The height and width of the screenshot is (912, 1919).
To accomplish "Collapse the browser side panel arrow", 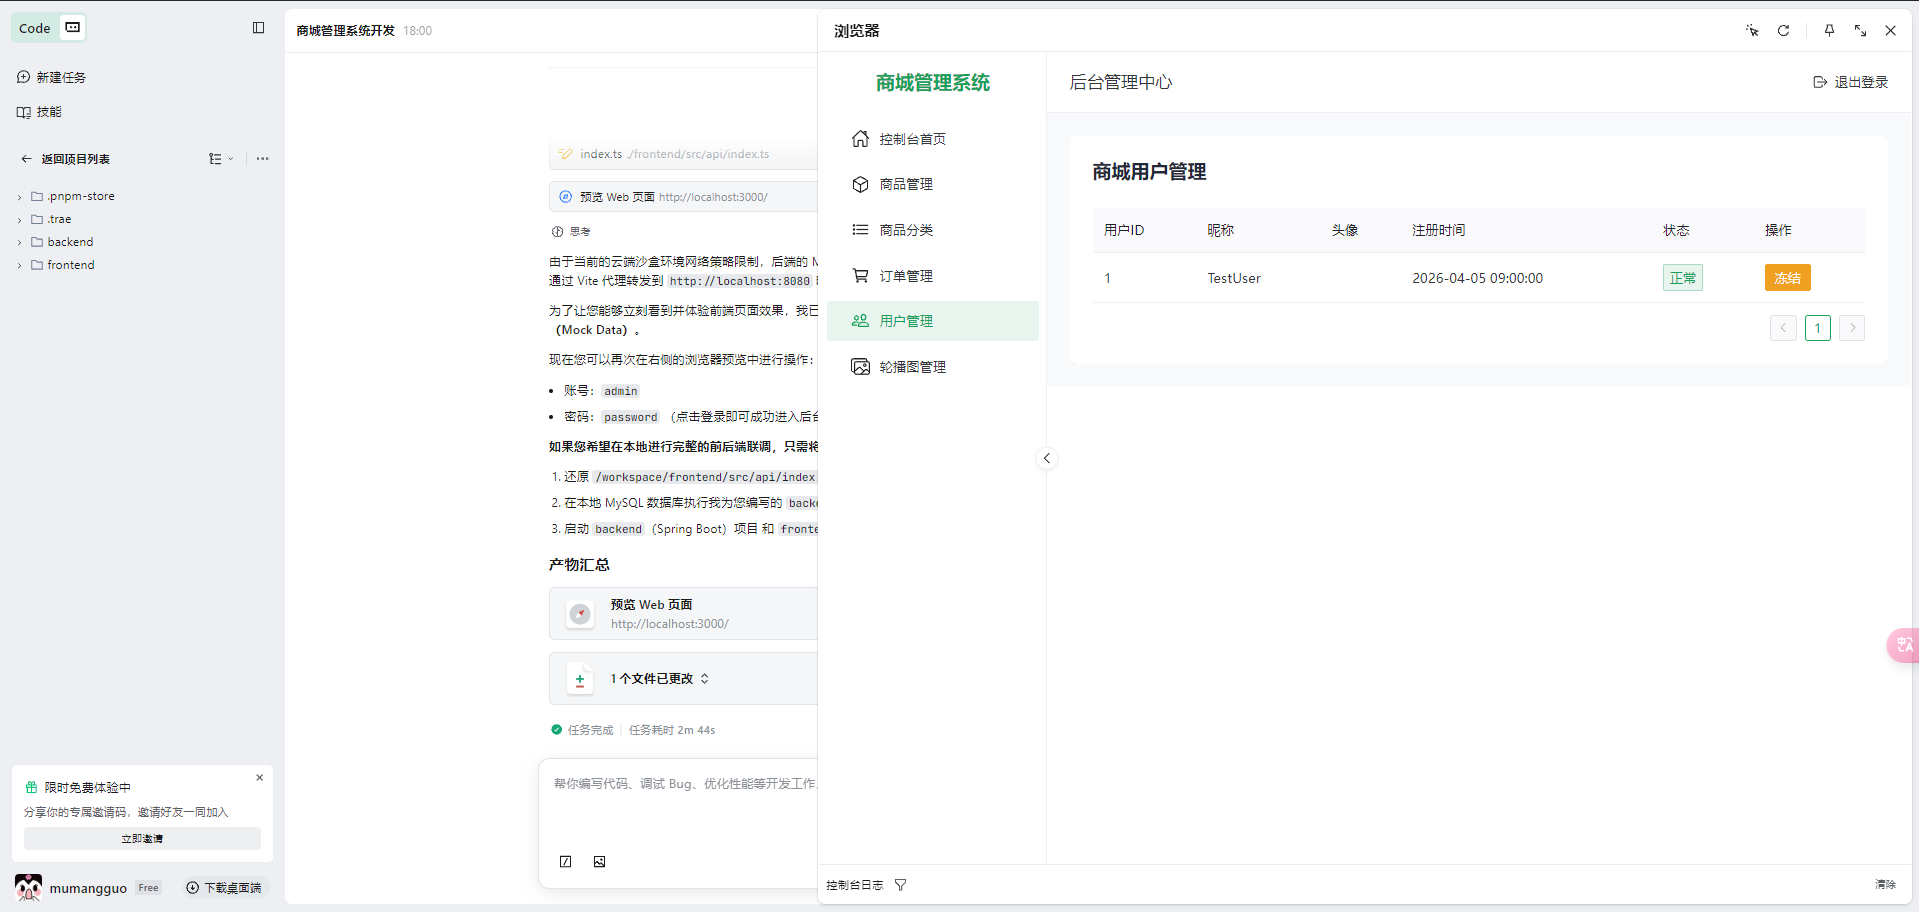I will [1046, 459].
